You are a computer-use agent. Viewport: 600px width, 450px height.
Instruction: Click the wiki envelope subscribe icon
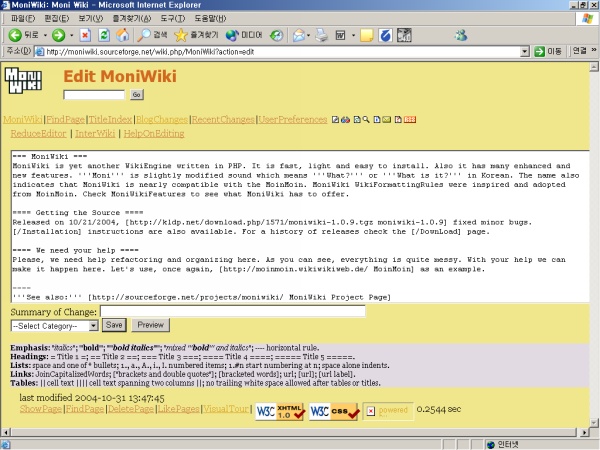[387, 120]
